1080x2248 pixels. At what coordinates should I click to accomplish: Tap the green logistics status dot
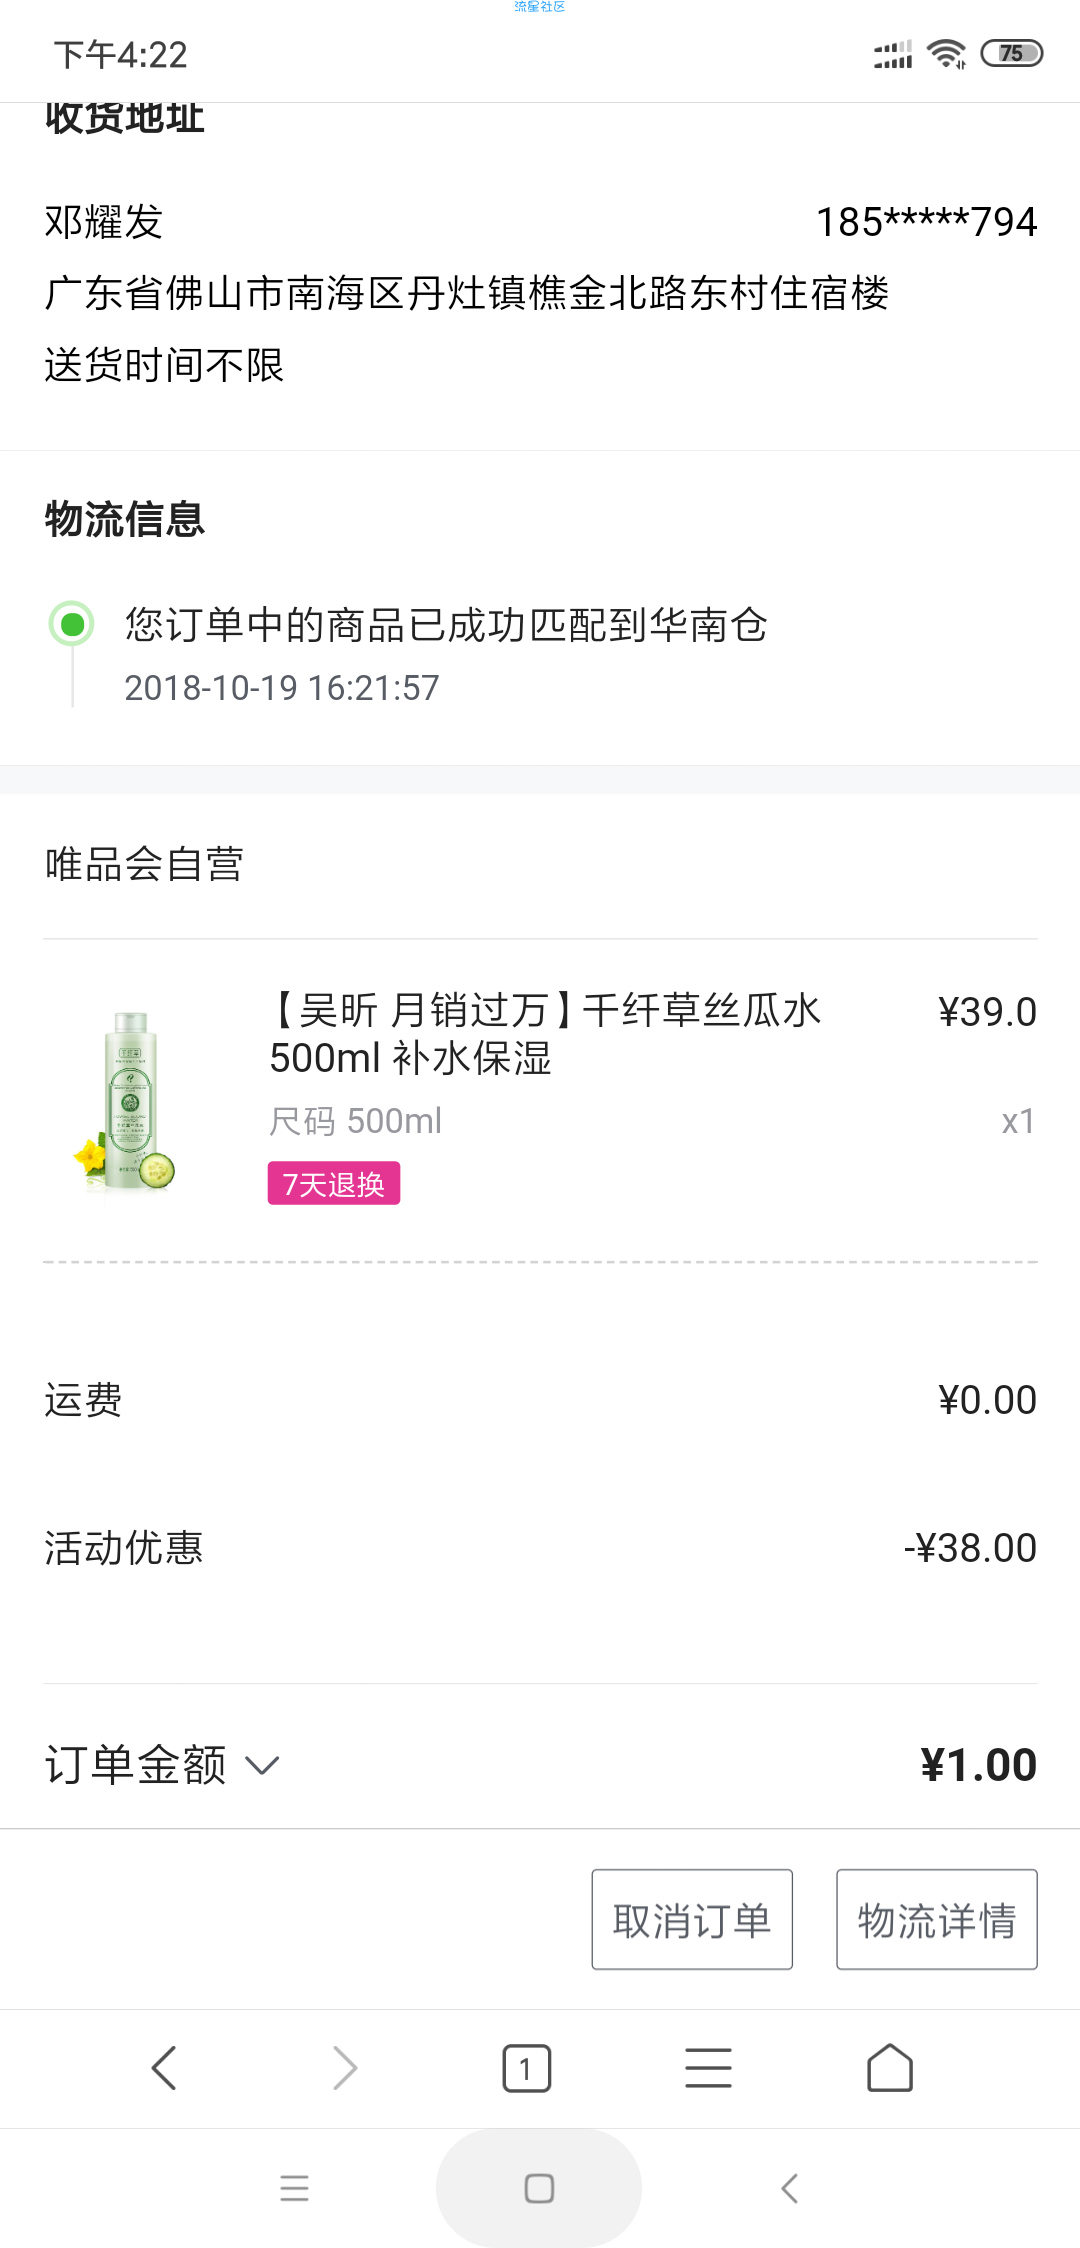(72, 624)
